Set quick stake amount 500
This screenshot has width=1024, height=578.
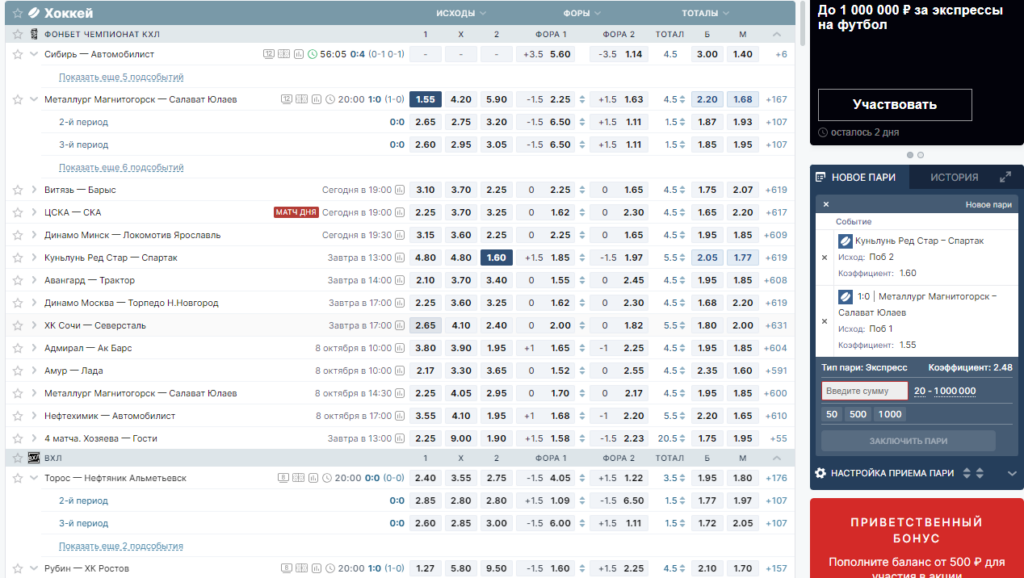coord(858,414)
